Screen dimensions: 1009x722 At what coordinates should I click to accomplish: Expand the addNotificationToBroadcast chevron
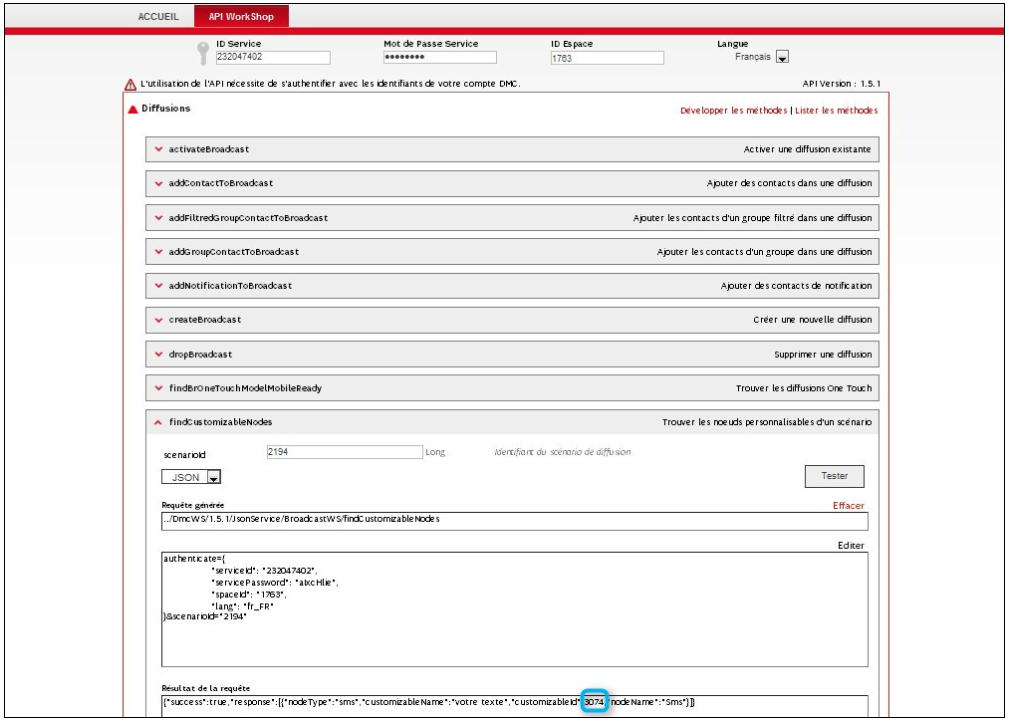[158, 286]
